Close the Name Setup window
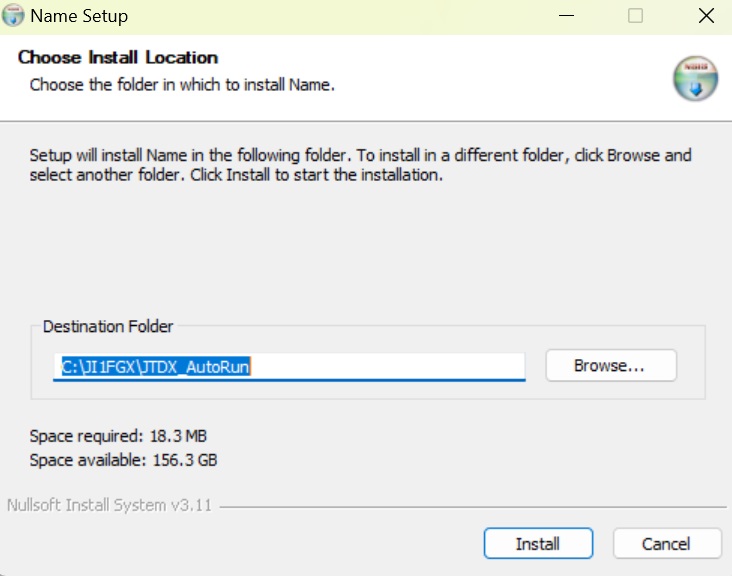Image resolution: width=732 pixels, height=576 pixels. click(x=703, y=17)
